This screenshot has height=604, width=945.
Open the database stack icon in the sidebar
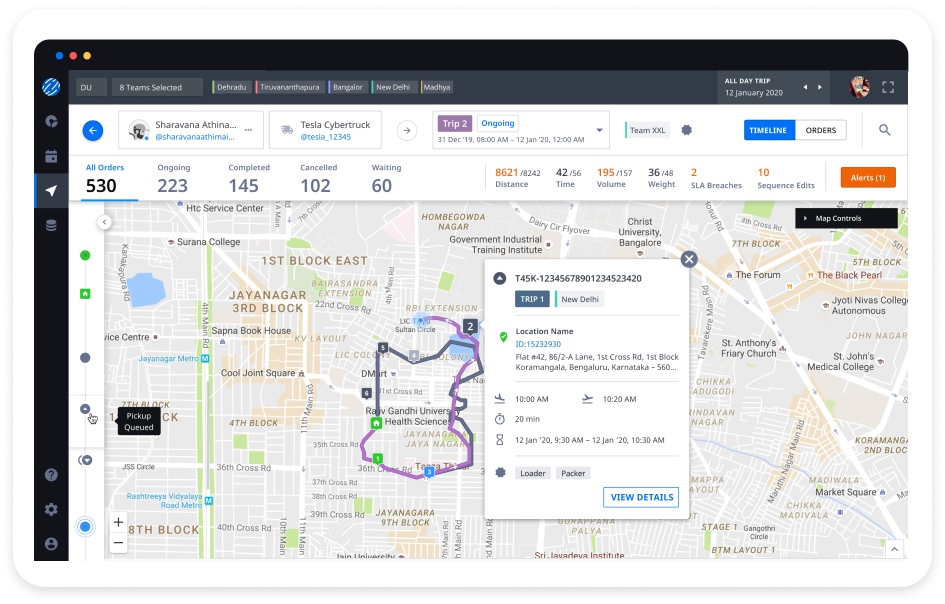51,226
